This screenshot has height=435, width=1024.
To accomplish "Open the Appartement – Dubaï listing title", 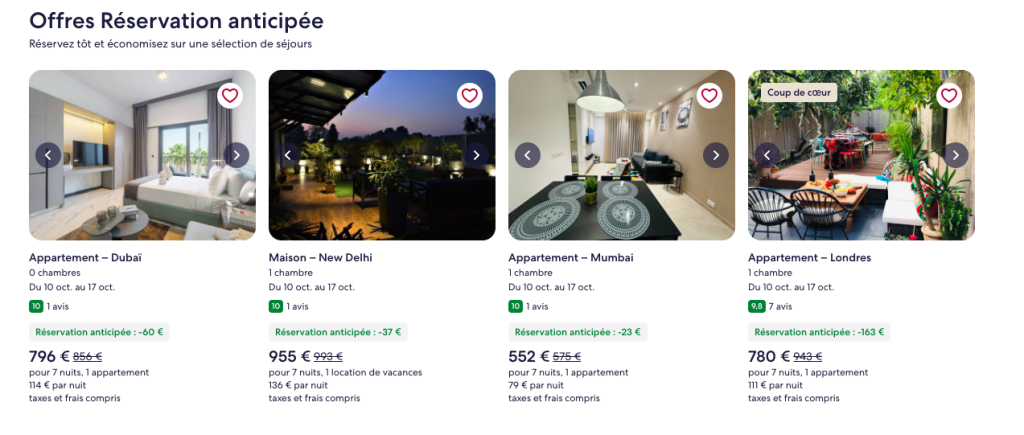I will (86, 257).
